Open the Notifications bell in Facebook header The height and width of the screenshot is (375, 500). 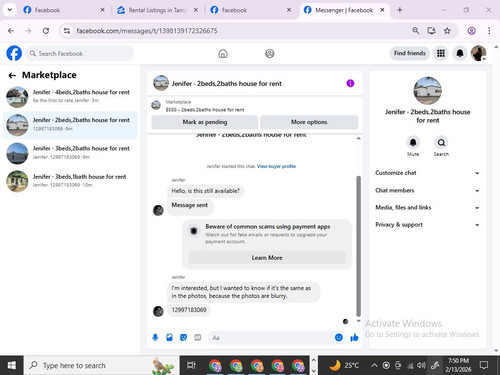460,53
